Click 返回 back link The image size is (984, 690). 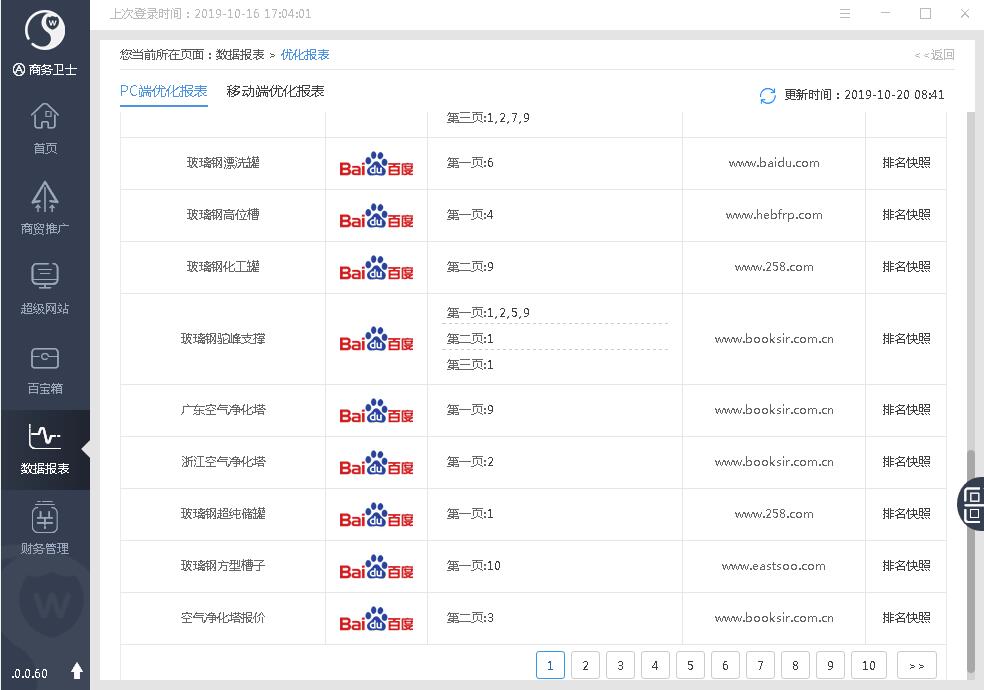pyautogui.click(x=935, y=55)
